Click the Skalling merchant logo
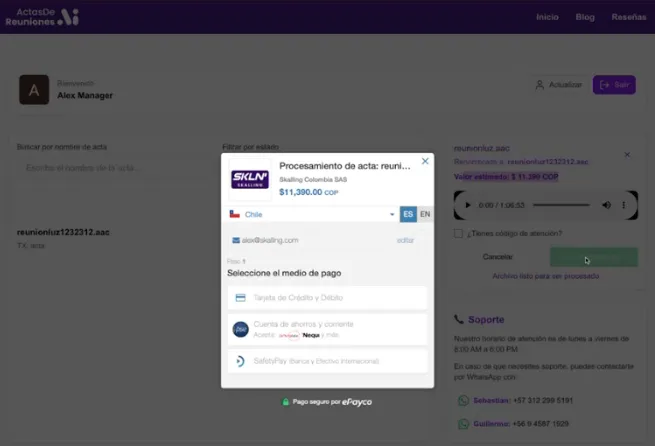 (x=250, y=180)
